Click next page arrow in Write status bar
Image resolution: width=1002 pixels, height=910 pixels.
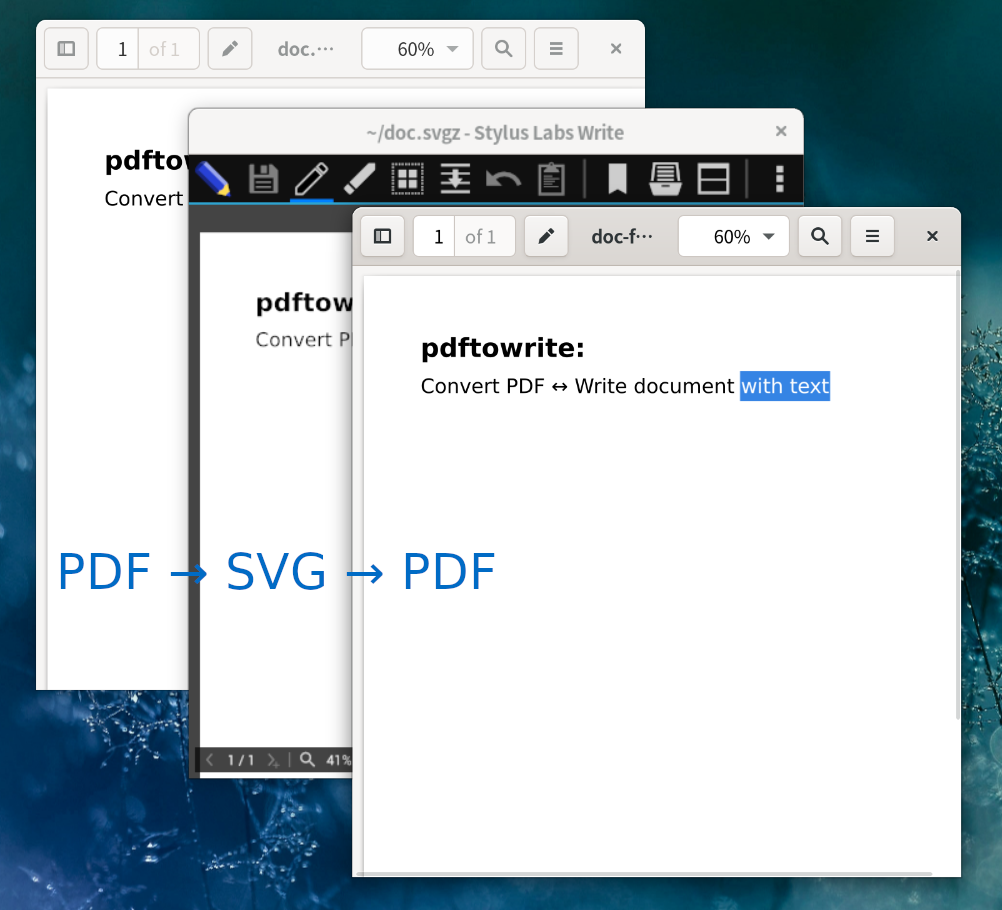pos(273,760)
